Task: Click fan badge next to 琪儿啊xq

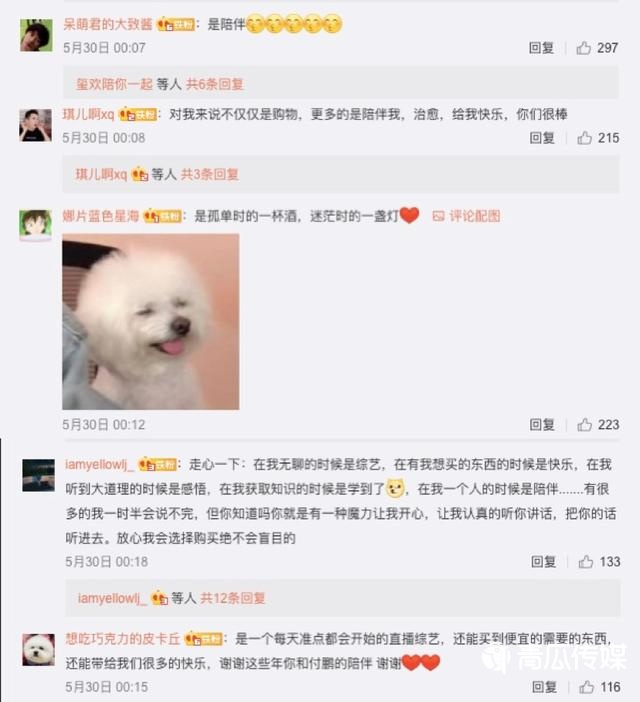Action: click(x=138, y=115)
